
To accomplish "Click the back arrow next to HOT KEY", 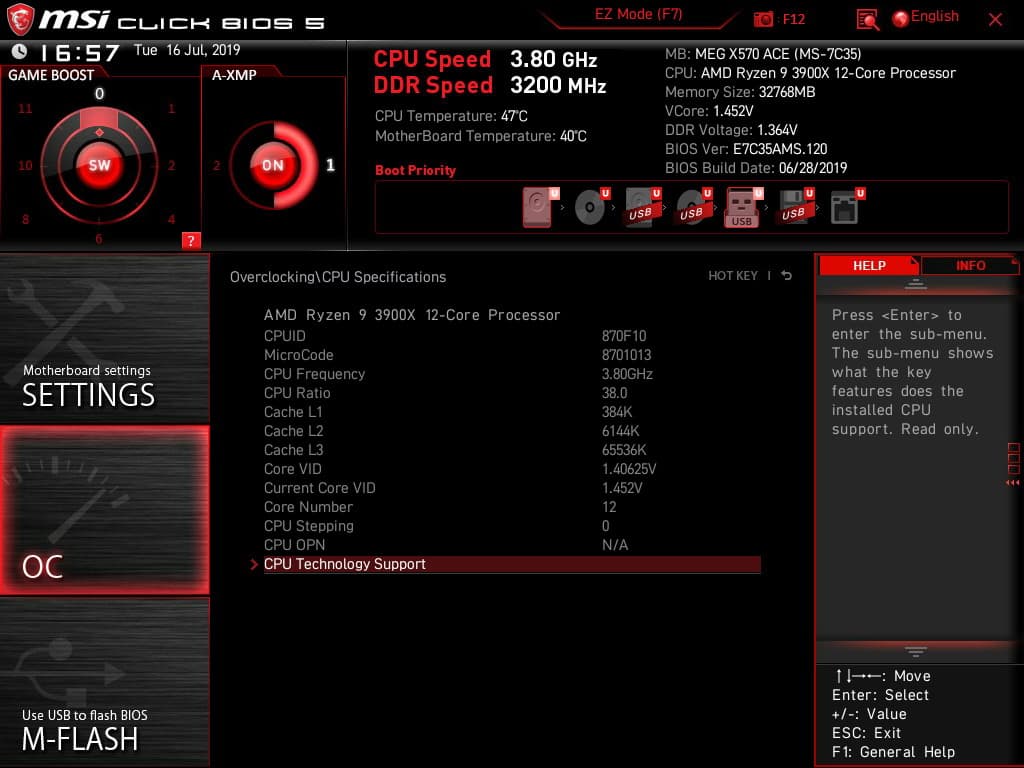I will pos(787,276).
